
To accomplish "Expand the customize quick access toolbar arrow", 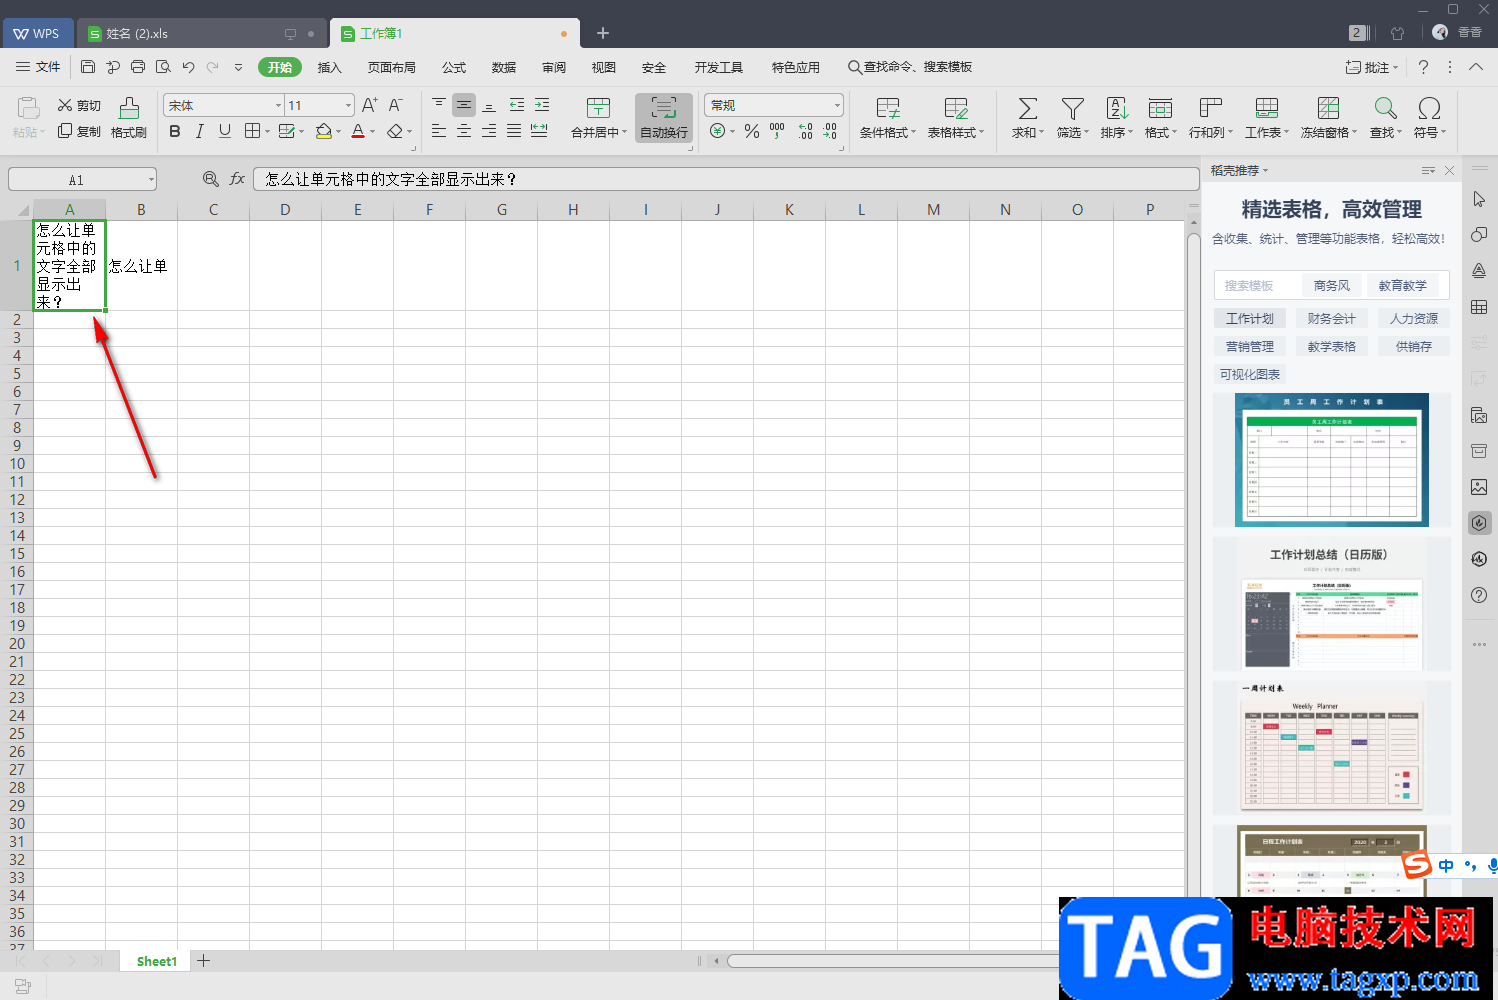I will [238, 67].
